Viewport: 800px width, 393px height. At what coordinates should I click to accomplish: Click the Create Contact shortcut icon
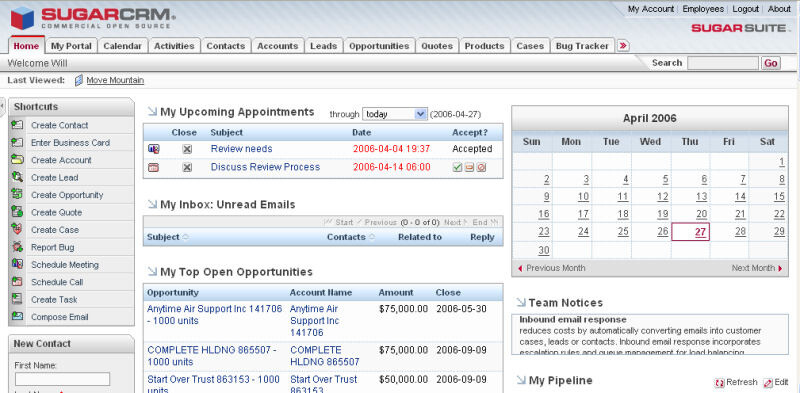17,125
